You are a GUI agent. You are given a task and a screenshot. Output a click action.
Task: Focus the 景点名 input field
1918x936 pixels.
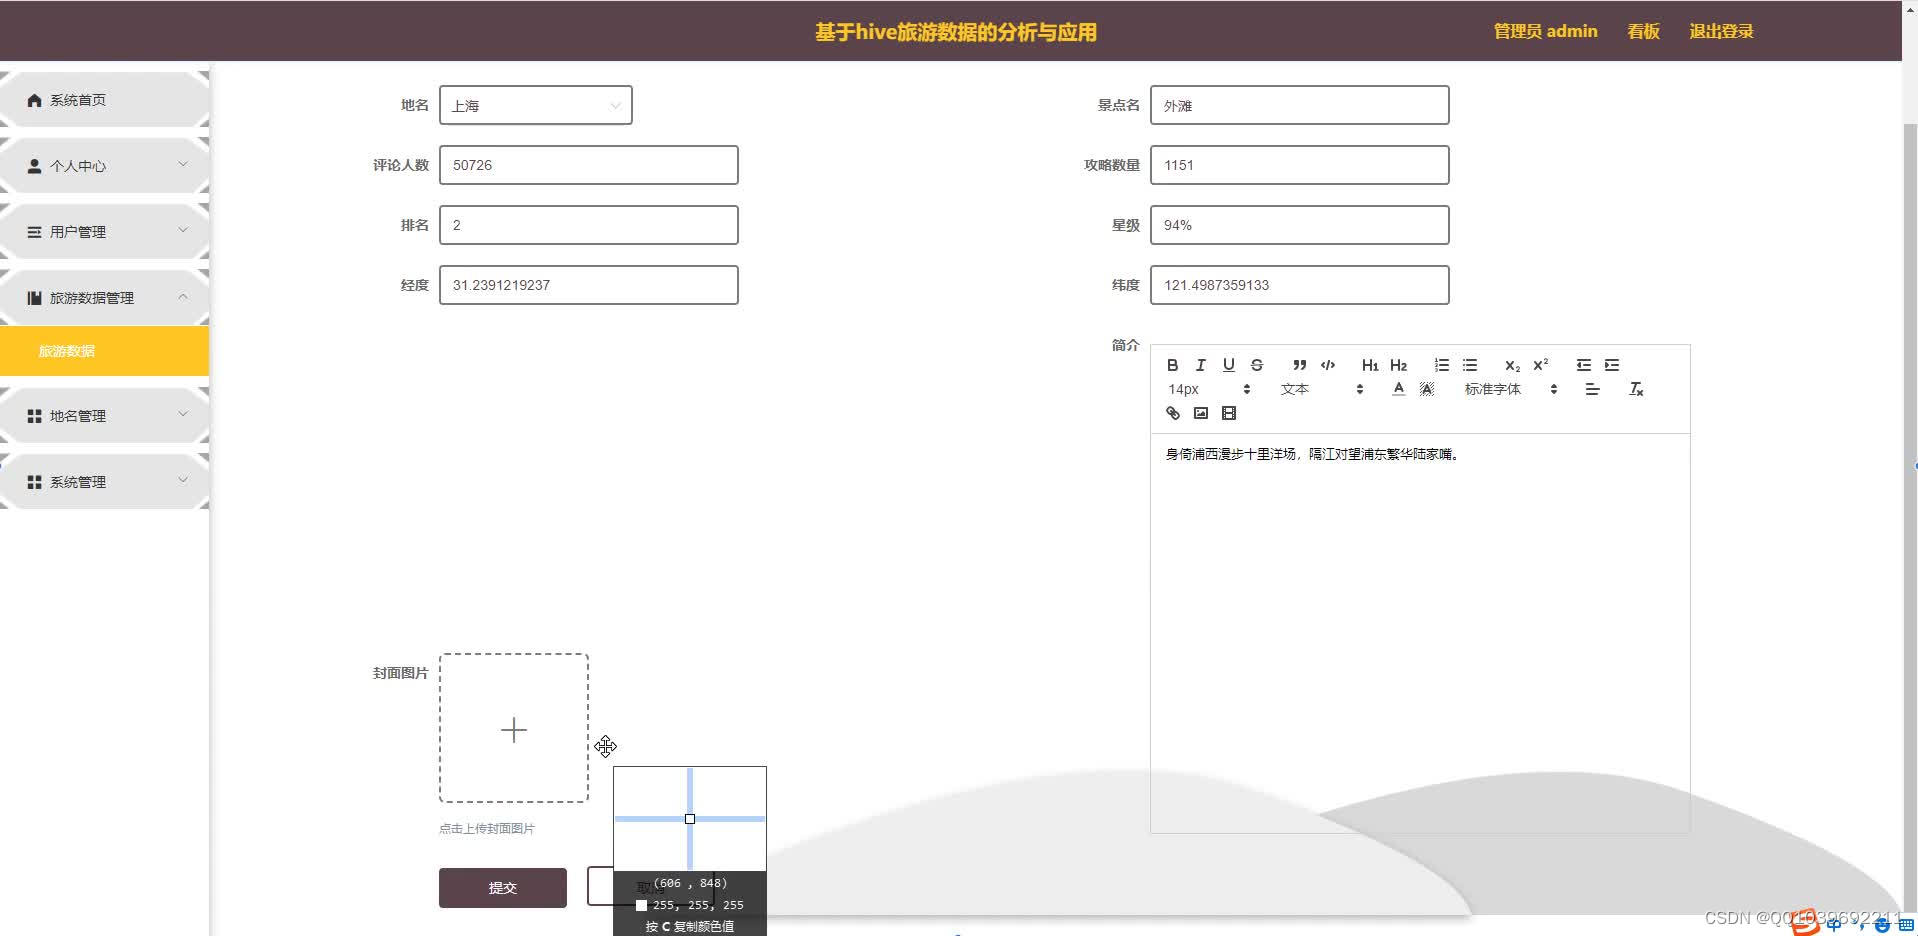(x=1299, y=105)
